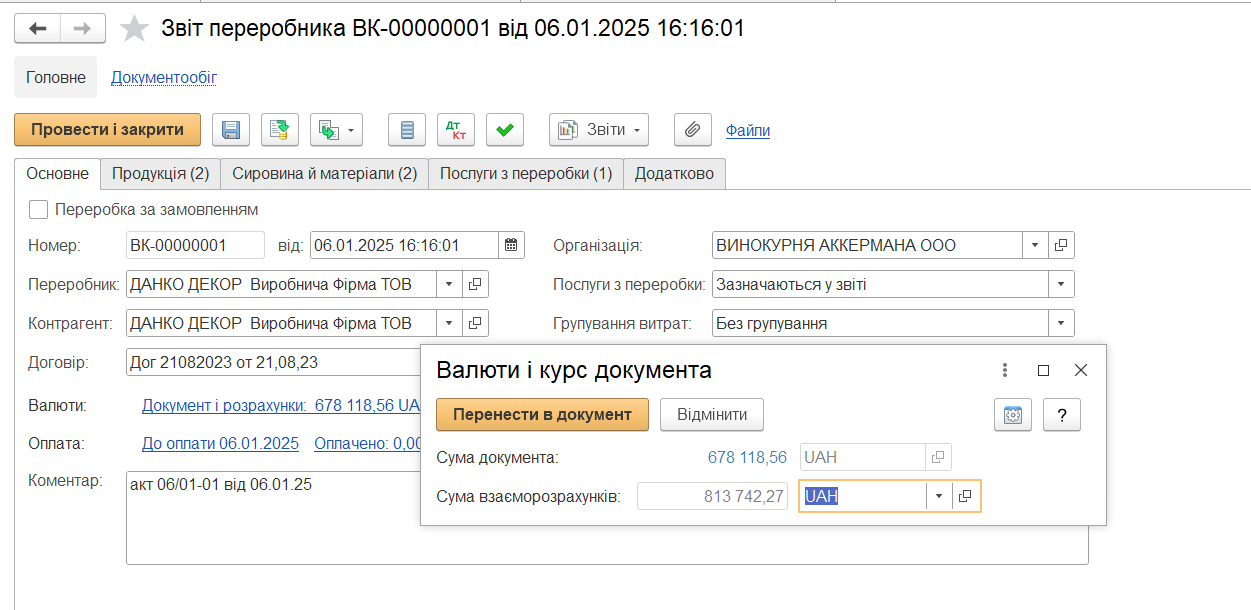Click the Договір field
This screenshot has height=610, width=1251.
pos(273,362)
